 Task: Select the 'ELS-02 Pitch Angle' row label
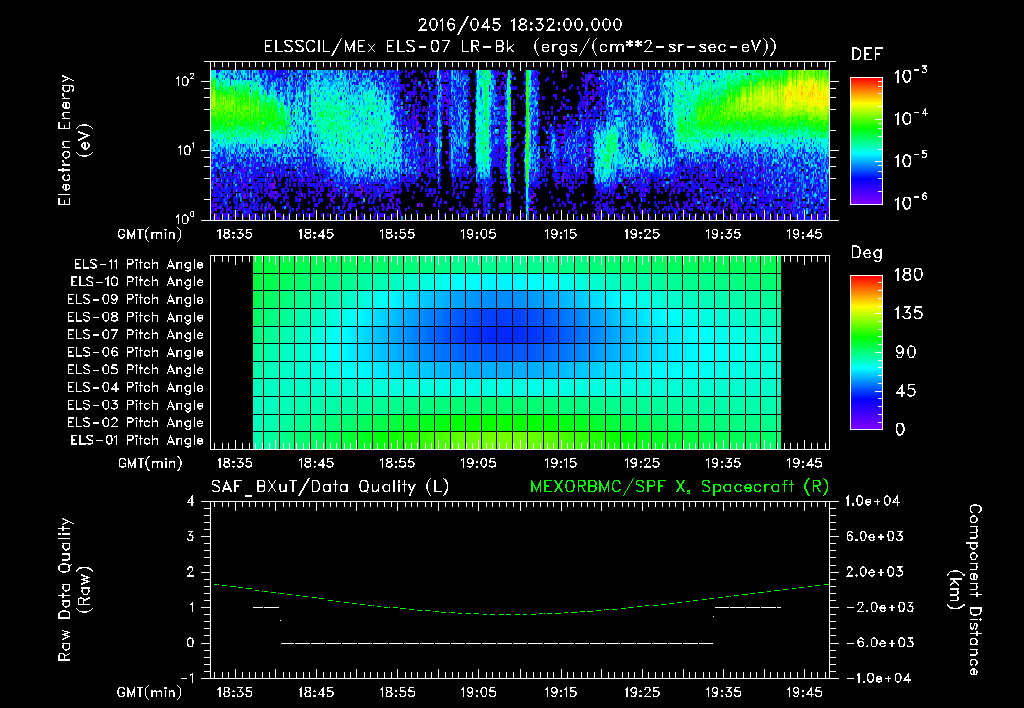[135, 423]
